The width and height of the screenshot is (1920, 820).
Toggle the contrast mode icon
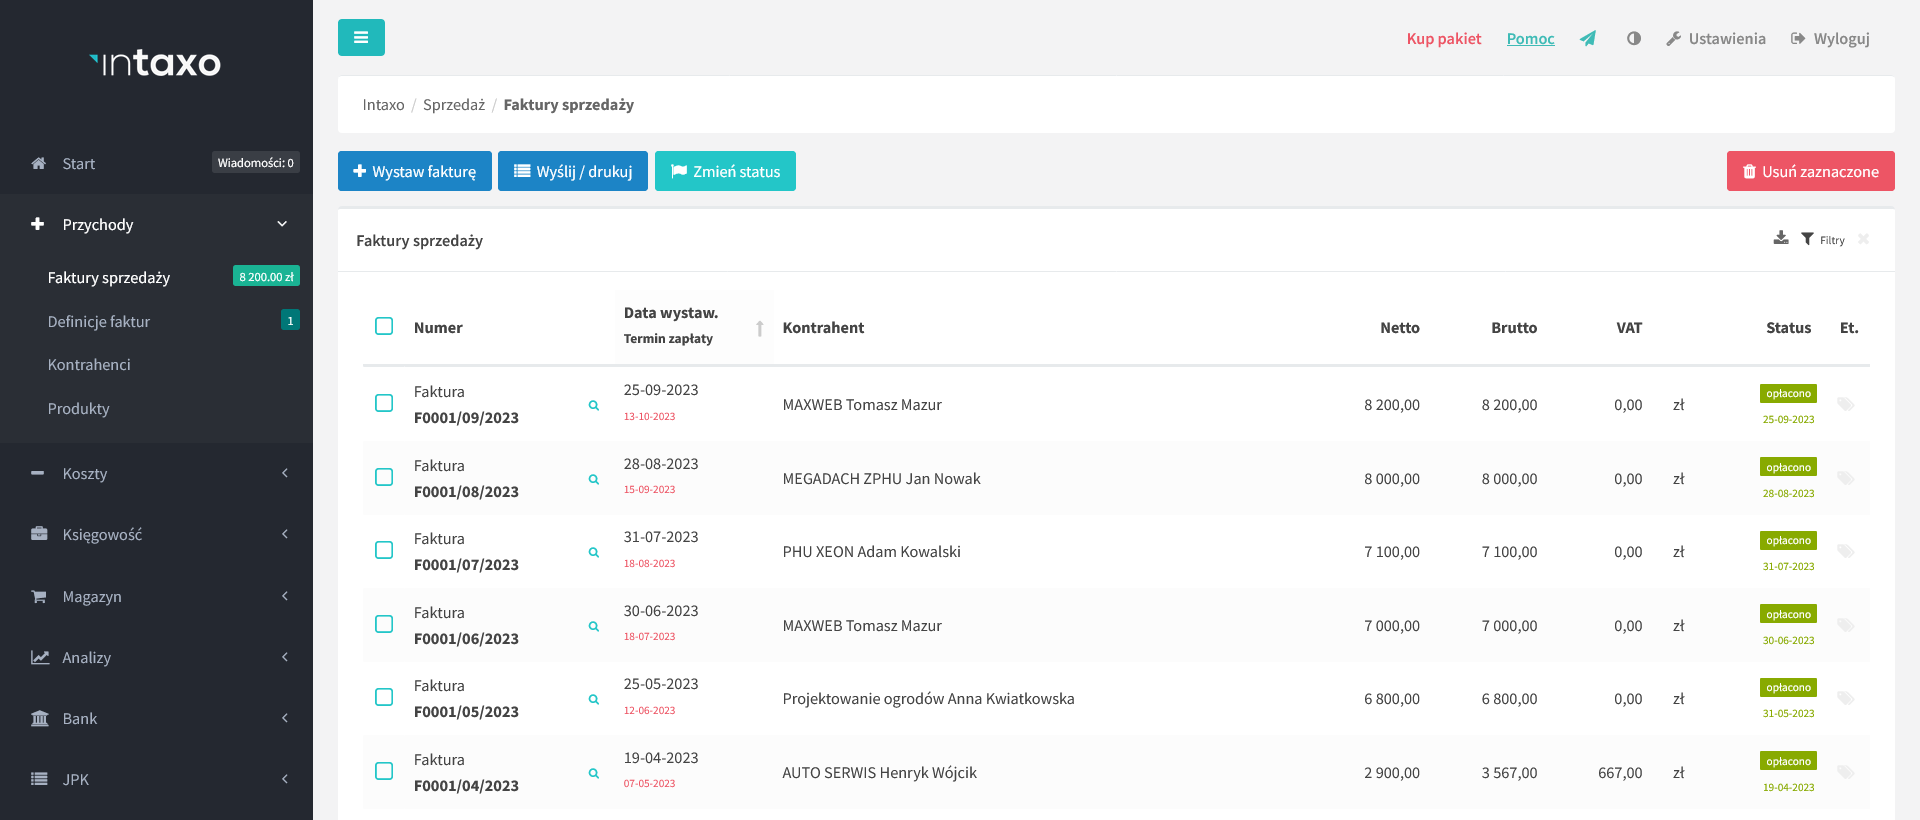[x=1633, y=39]
